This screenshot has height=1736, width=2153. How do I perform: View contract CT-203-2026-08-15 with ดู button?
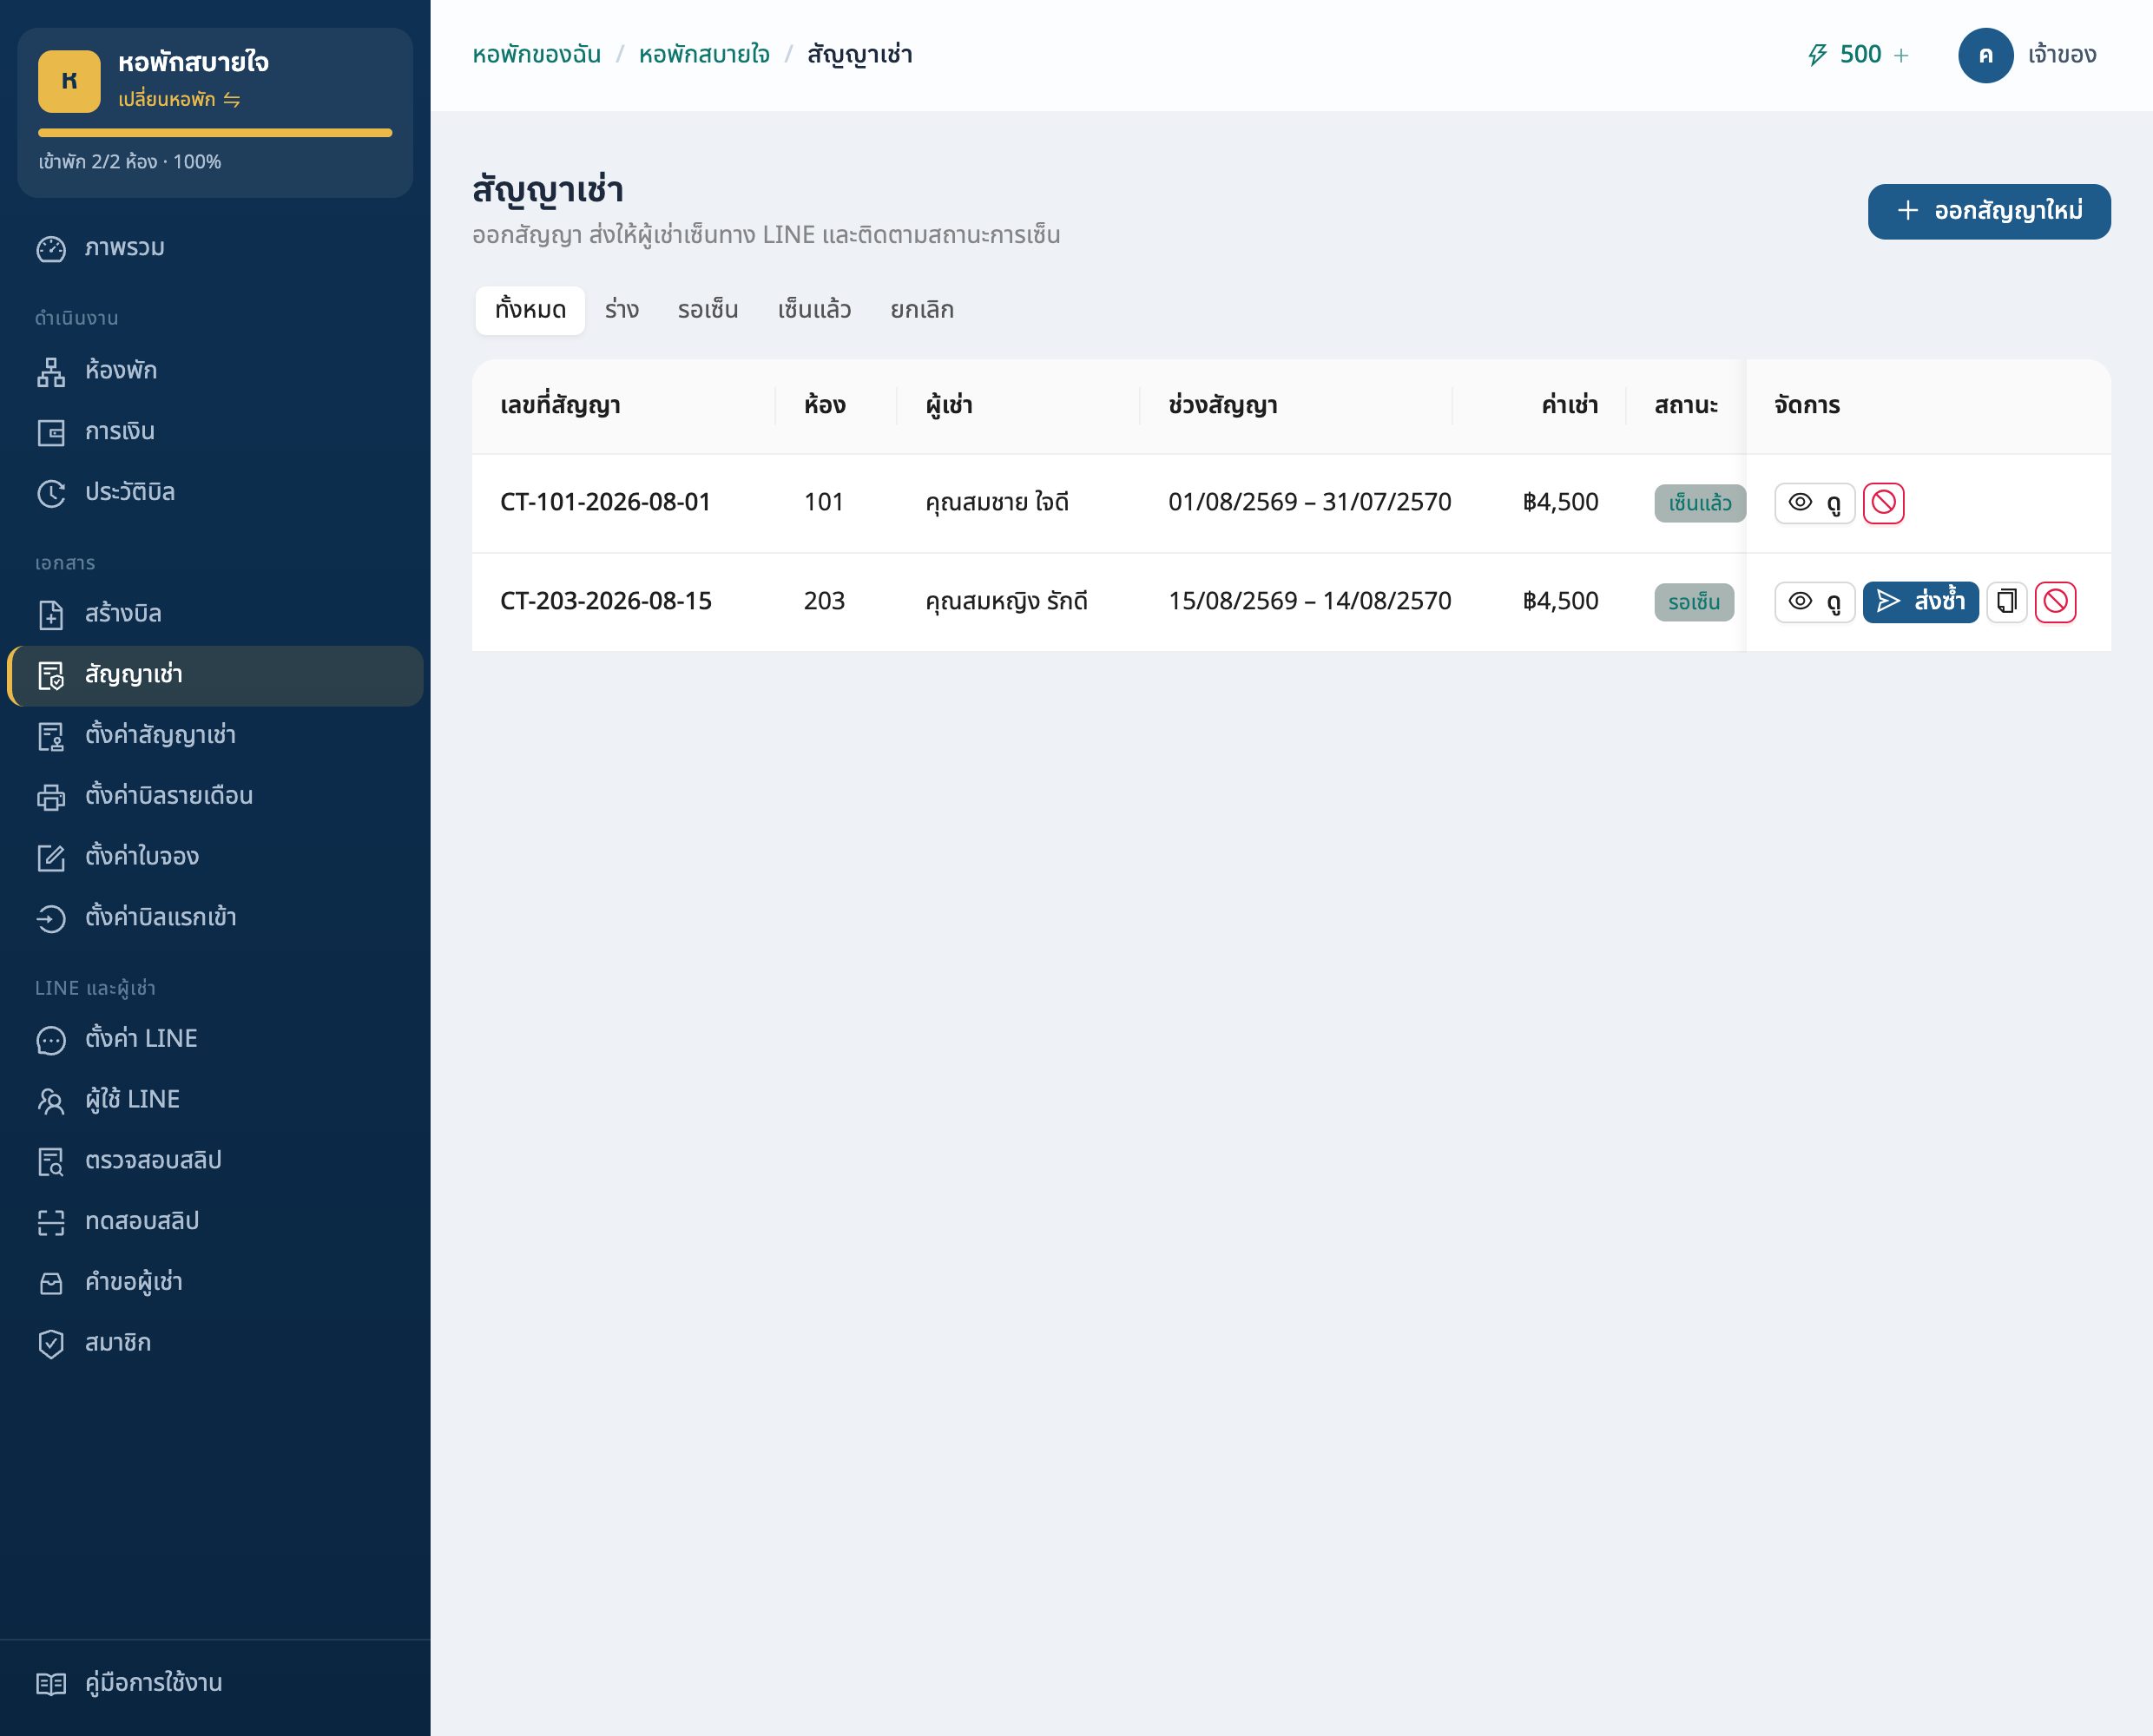click(1814, 602)
